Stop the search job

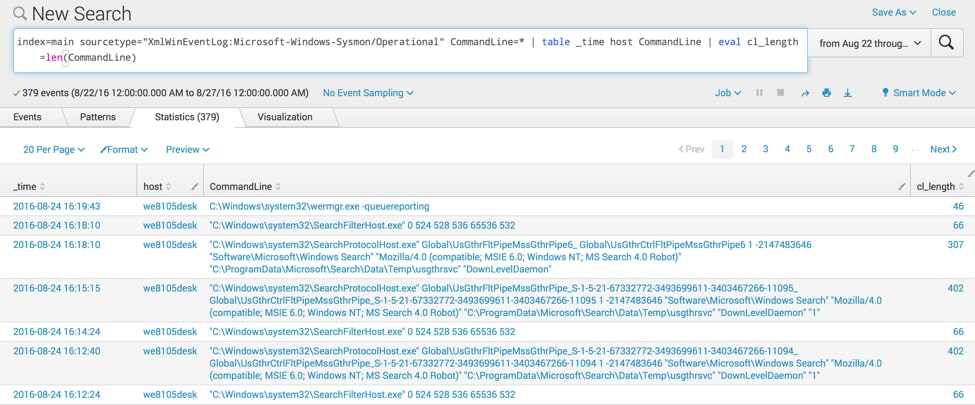(780, 93)
